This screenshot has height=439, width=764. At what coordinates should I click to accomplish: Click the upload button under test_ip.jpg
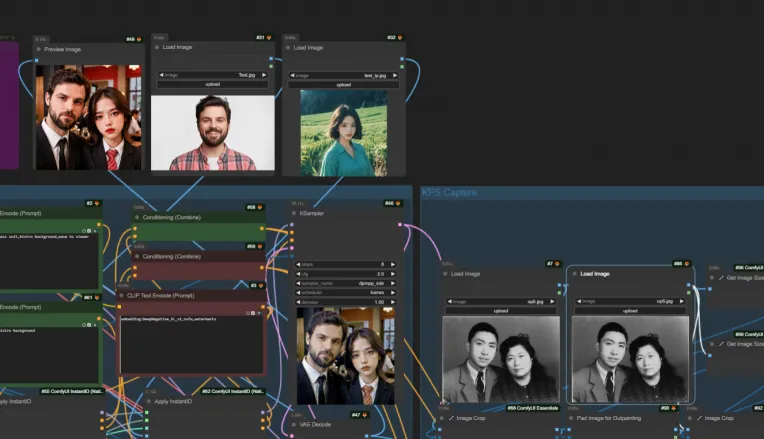pyautogui.click(x=343, y=84)
